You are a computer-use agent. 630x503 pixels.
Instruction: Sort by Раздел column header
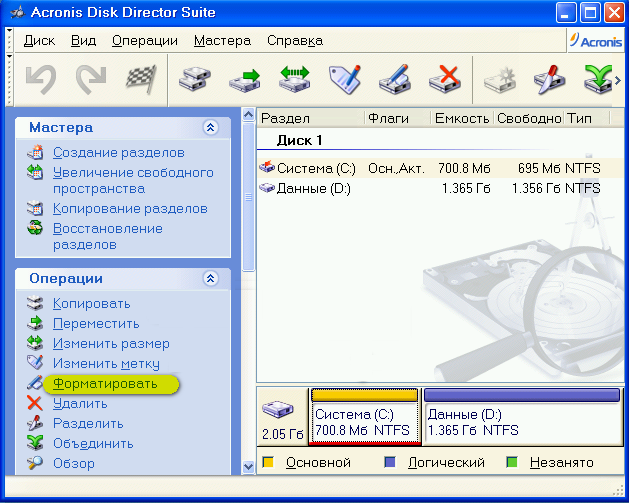pyautogui.click(x=311, y=118)
